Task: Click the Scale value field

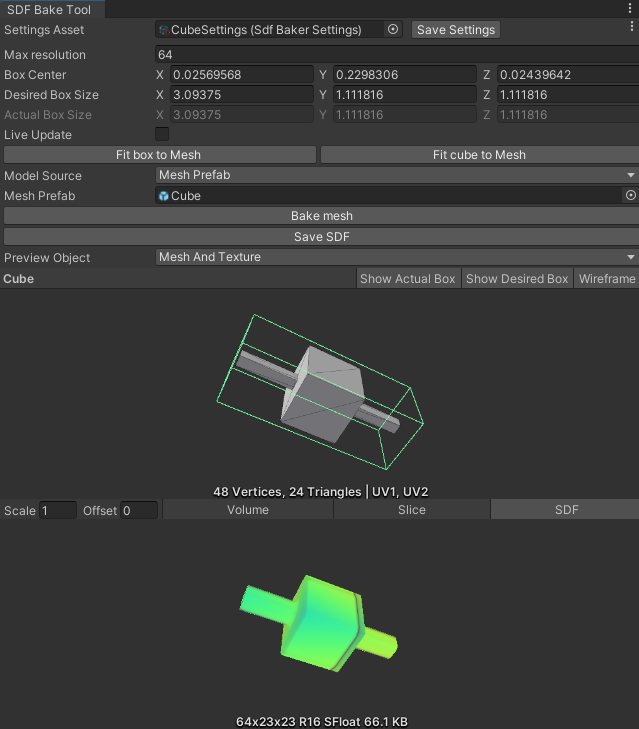Action: tap(57, 511)
